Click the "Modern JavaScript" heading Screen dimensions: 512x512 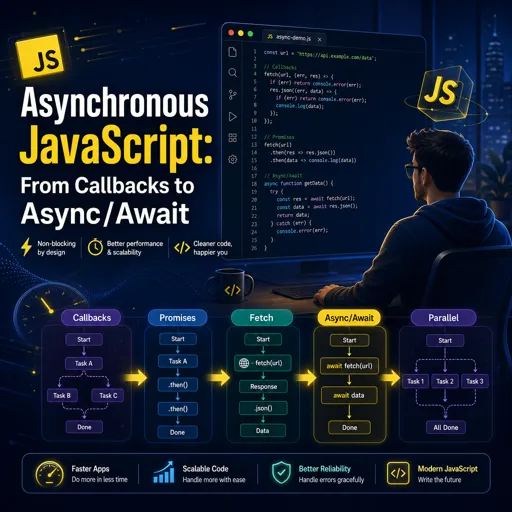(448, 469)
